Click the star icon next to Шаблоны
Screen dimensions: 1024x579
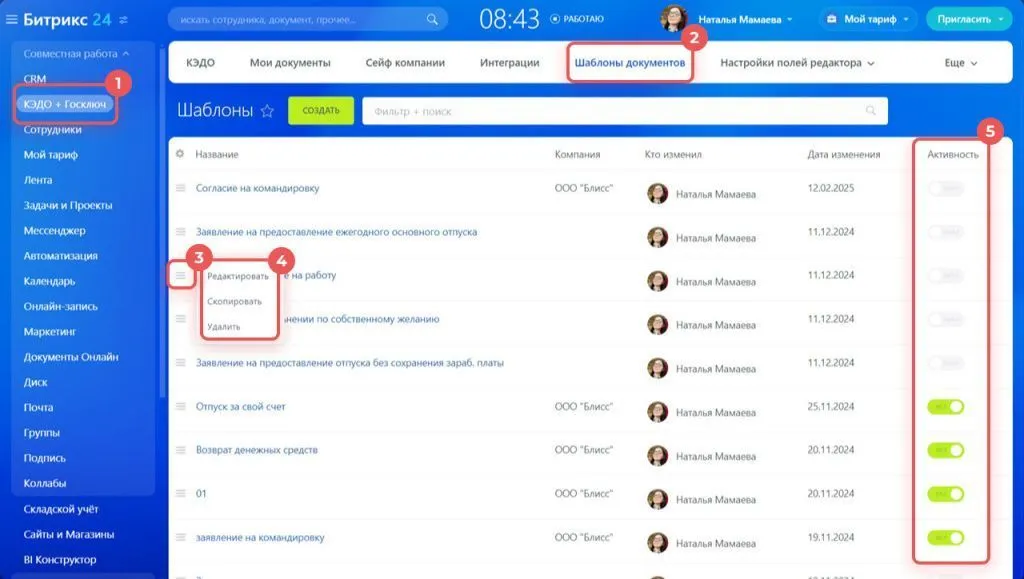click(x=267, y=111)
